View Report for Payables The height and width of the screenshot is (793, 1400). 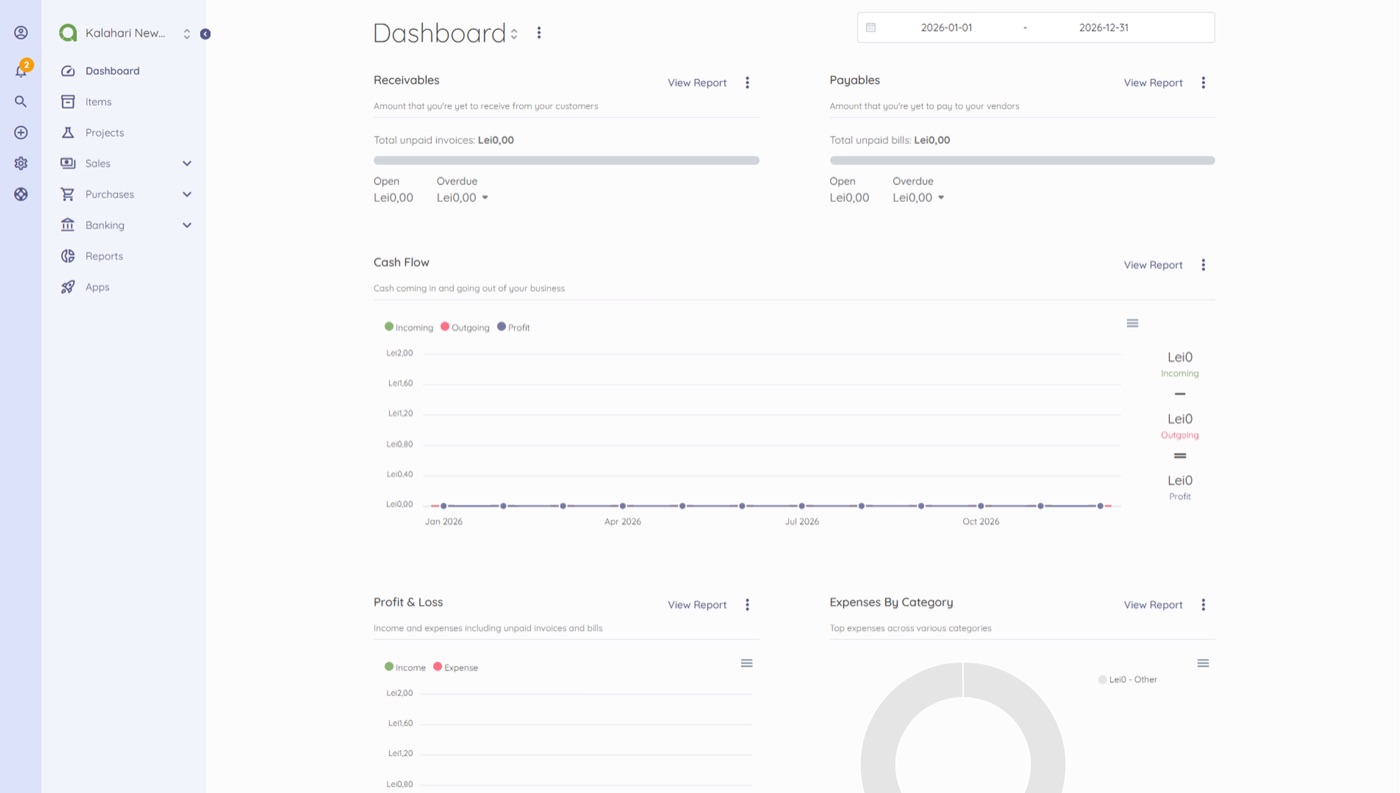tap(1153, 83)
